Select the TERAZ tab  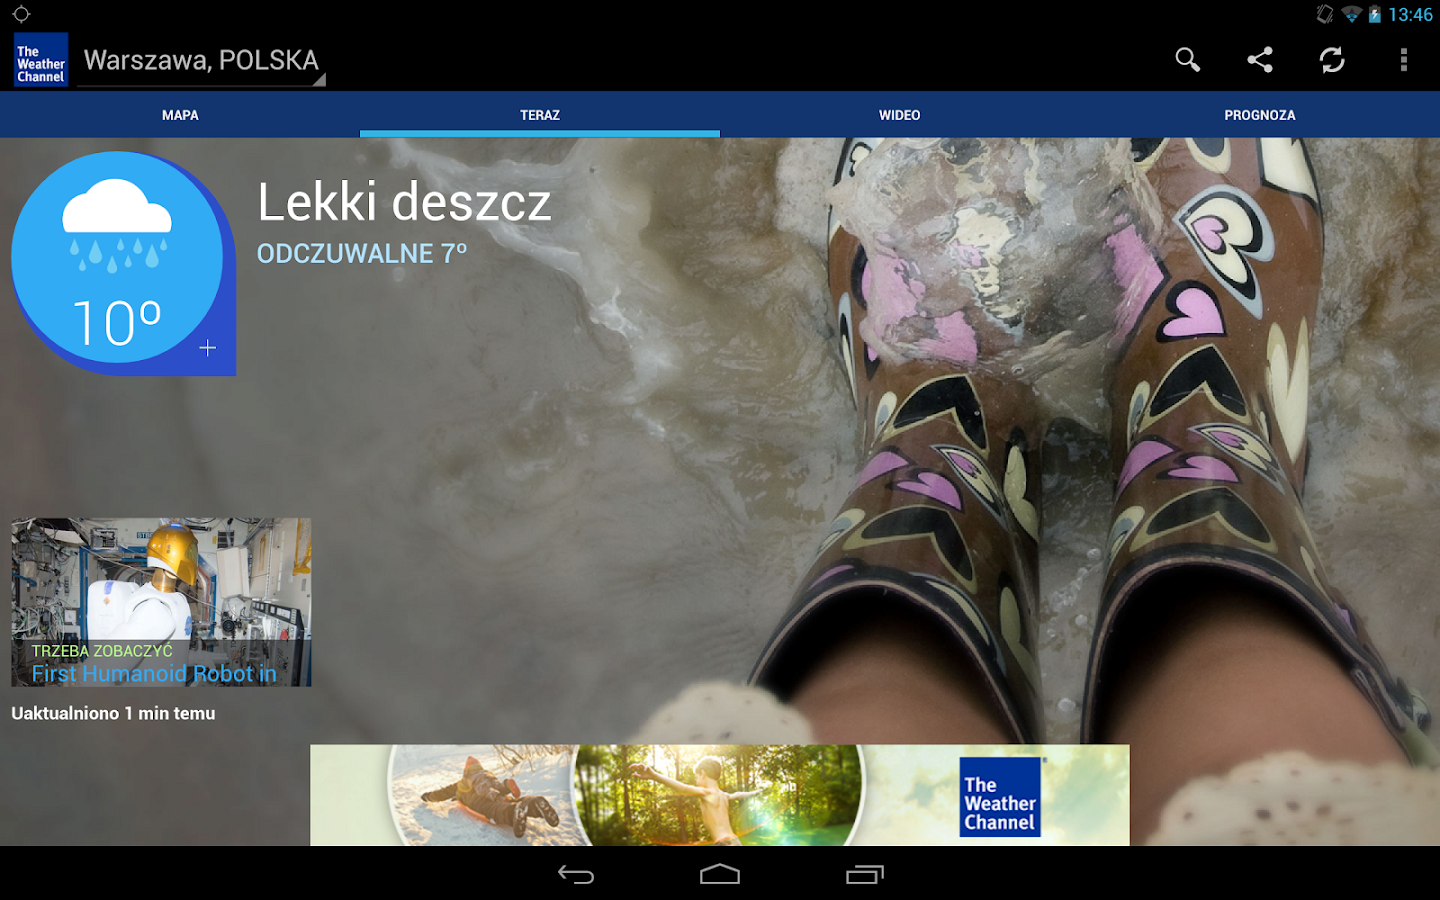[x=540, y=114]
